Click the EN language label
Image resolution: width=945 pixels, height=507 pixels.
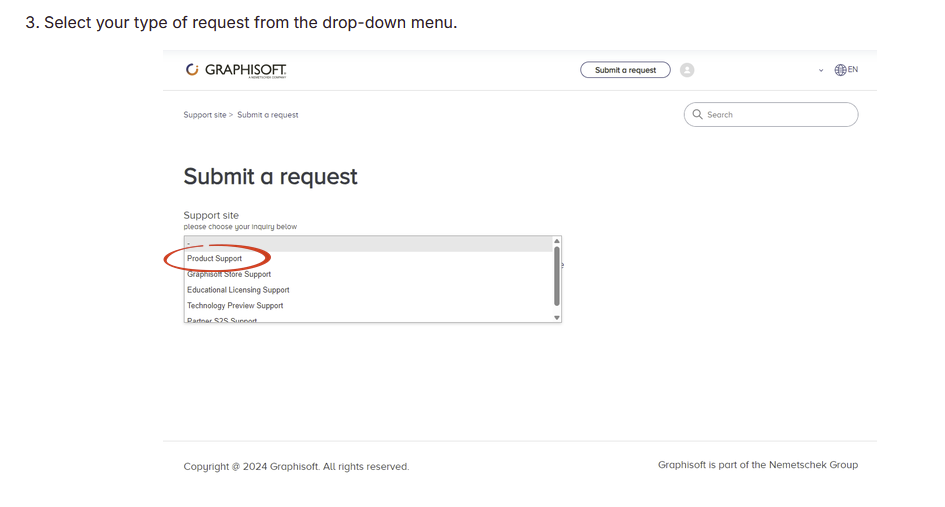tap(853, 69)
